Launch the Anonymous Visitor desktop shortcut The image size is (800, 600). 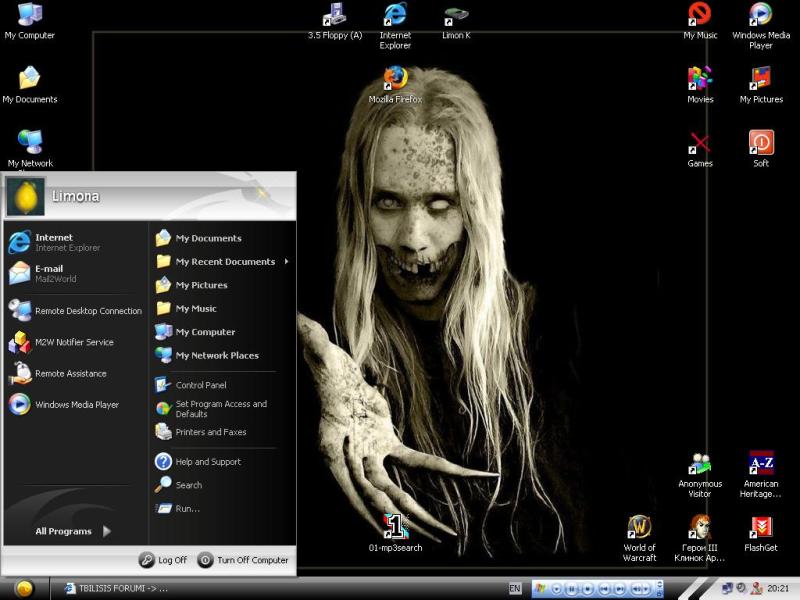700,474
